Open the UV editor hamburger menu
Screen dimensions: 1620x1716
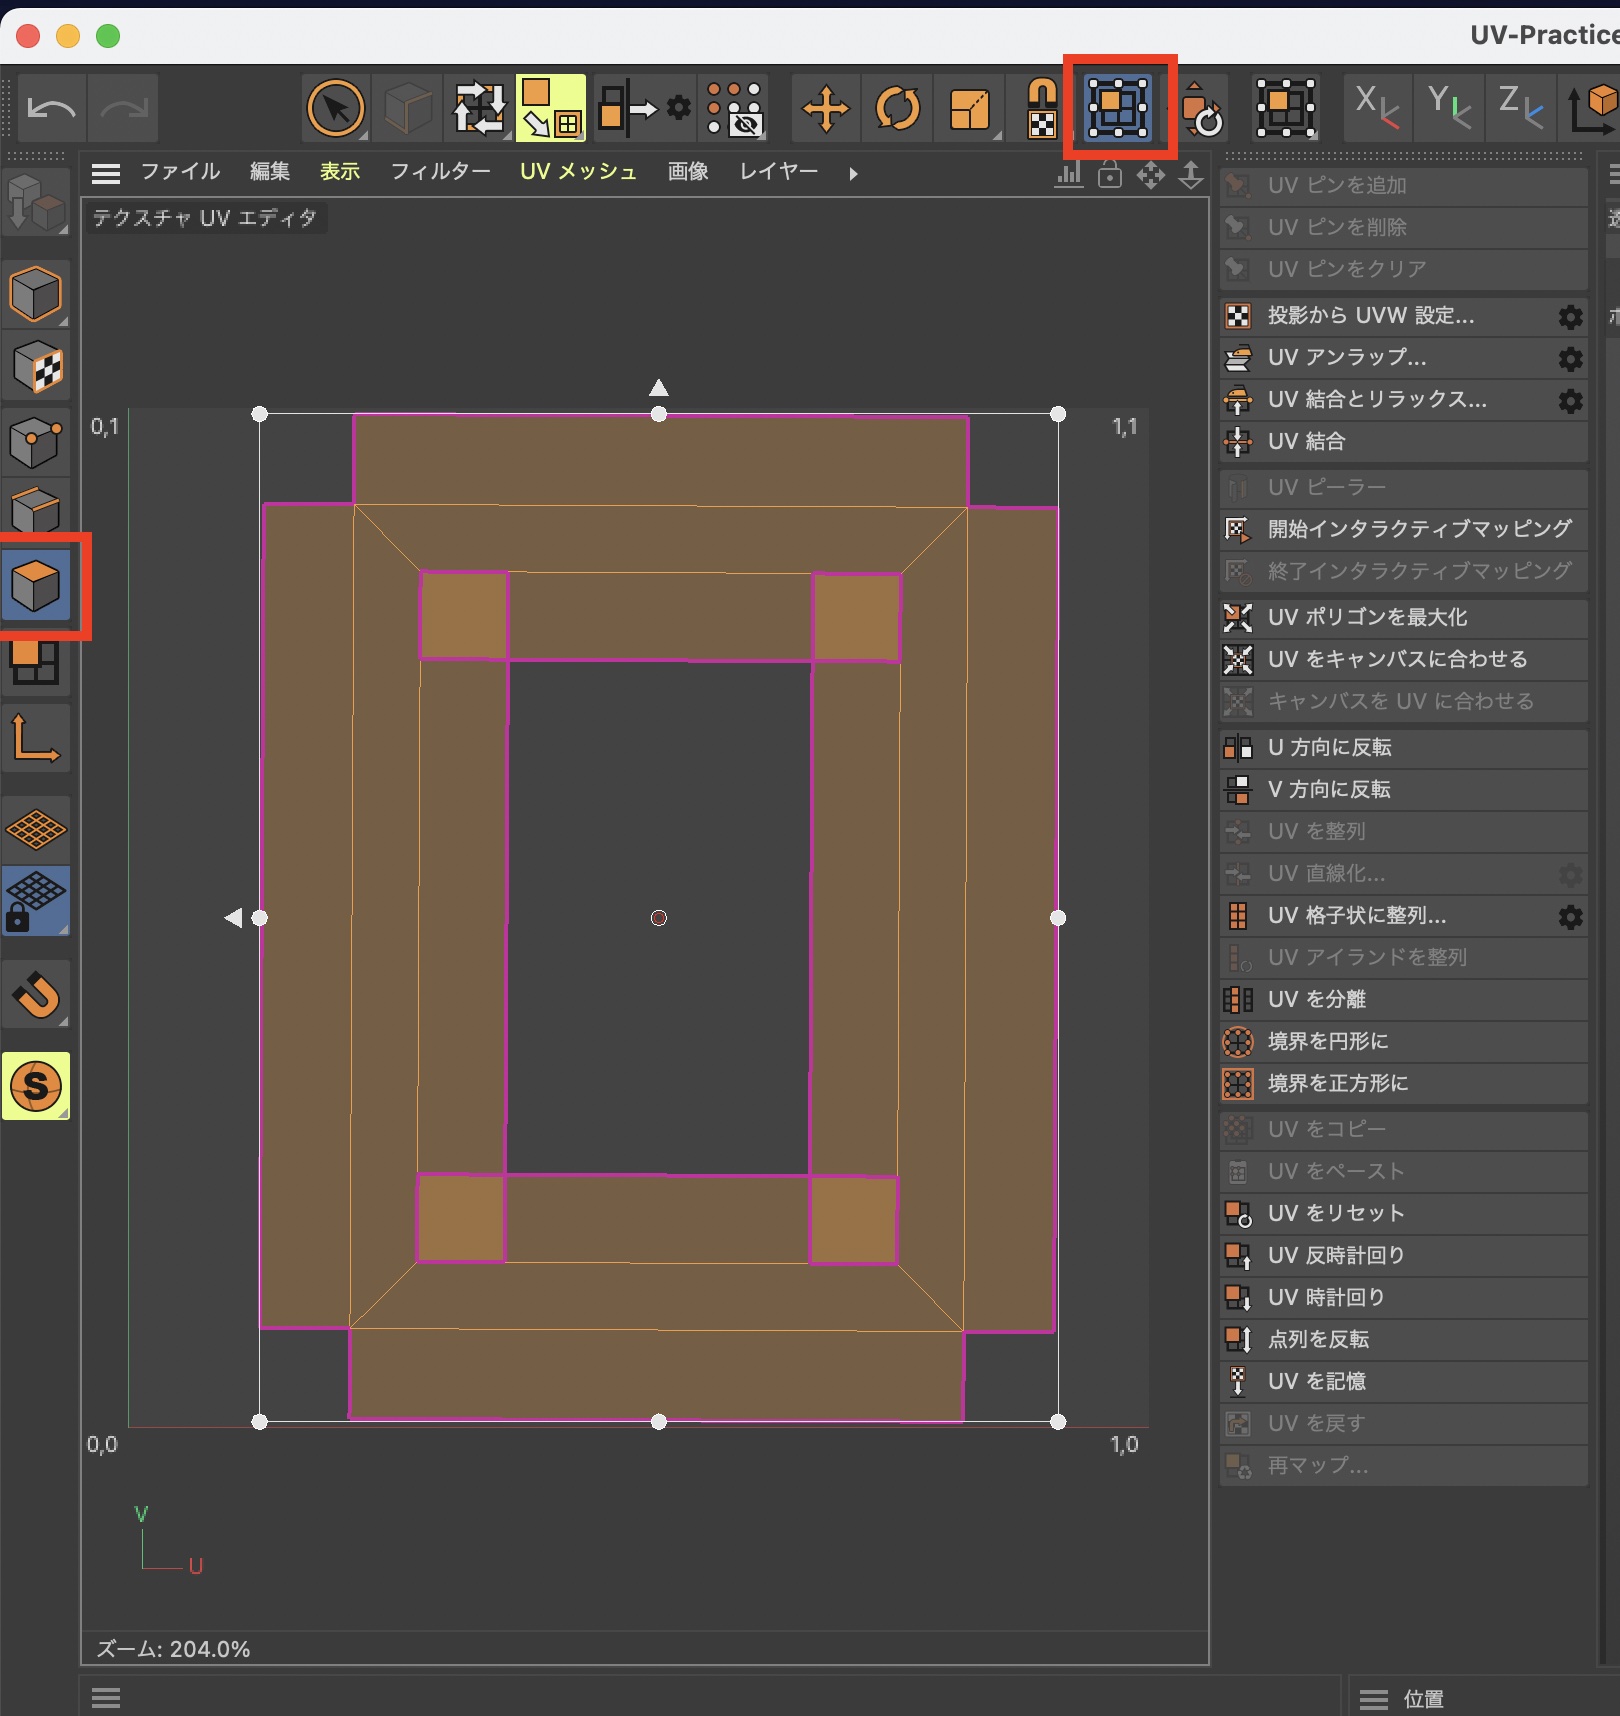(x=106, y=174)
